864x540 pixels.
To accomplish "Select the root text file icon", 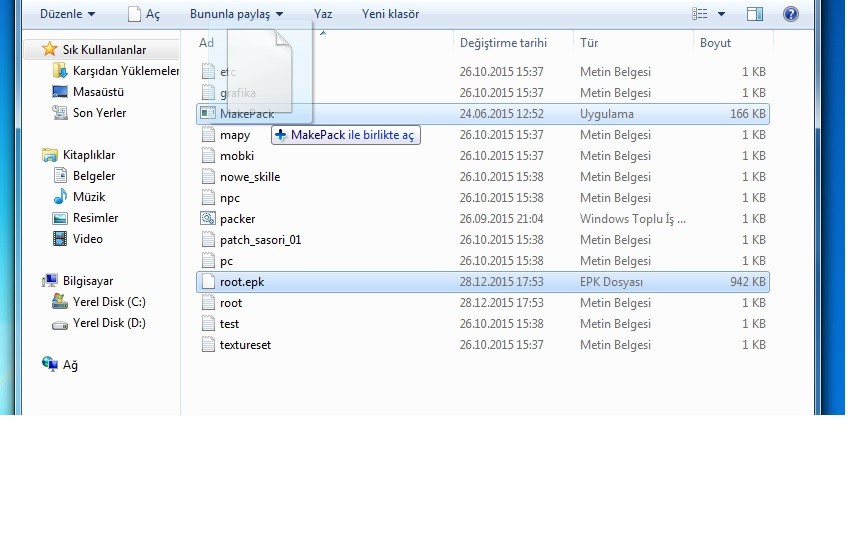I will [x=208, y=302].
